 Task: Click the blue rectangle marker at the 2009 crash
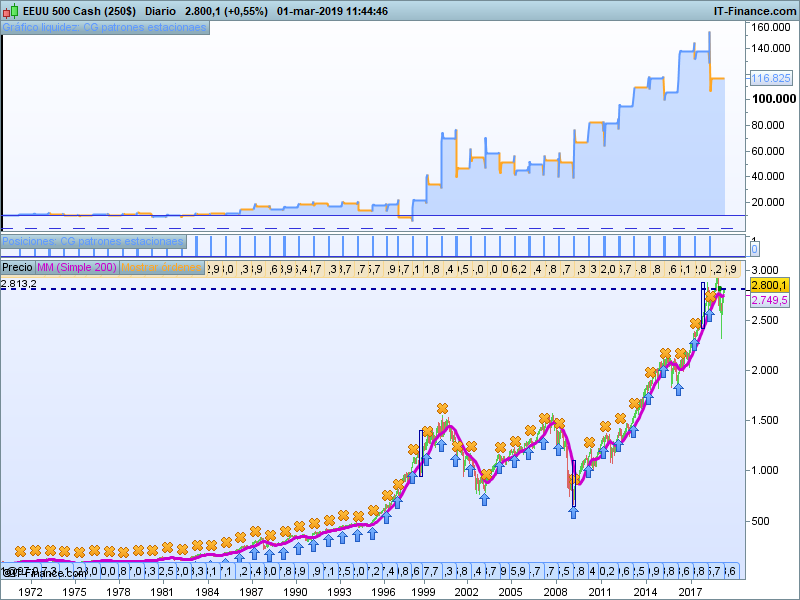[x=574, y=483]
